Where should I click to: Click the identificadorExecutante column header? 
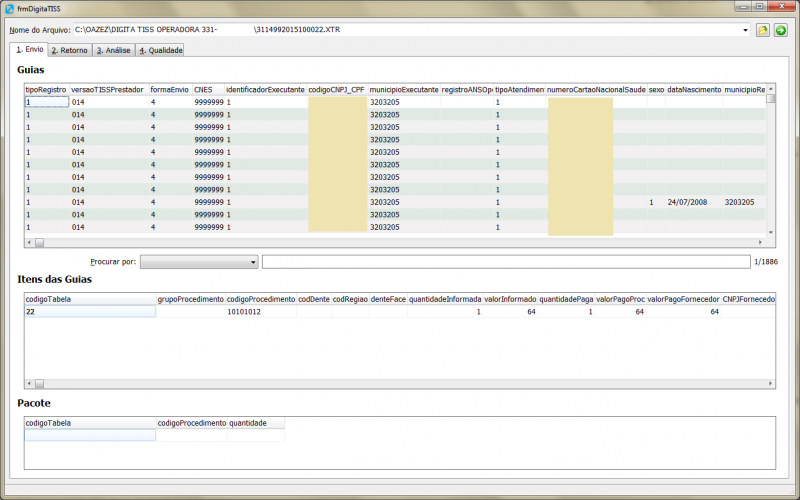[265, 90]
